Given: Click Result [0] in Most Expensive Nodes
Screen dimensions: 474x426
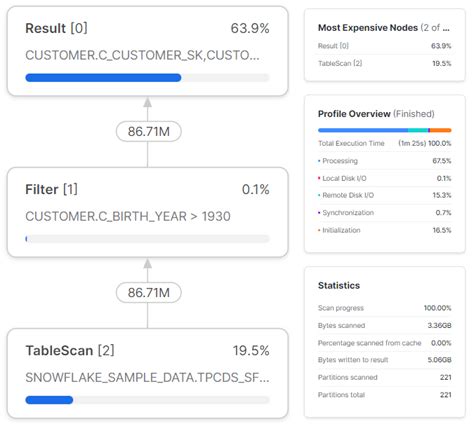Looking at the screenshot, I should click(x=384, y=46).
